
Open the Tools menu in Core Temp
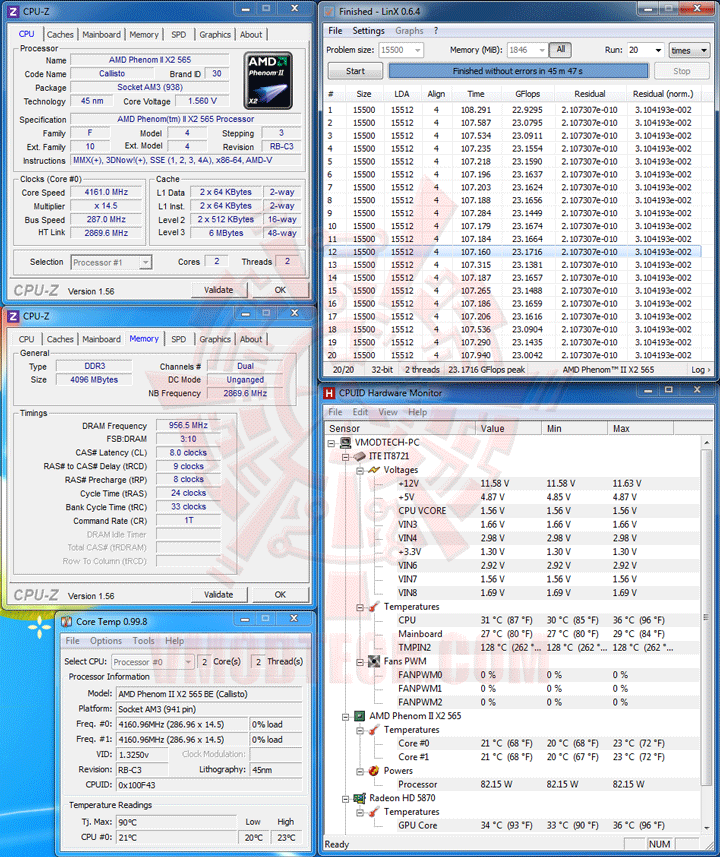click(143, 641)
